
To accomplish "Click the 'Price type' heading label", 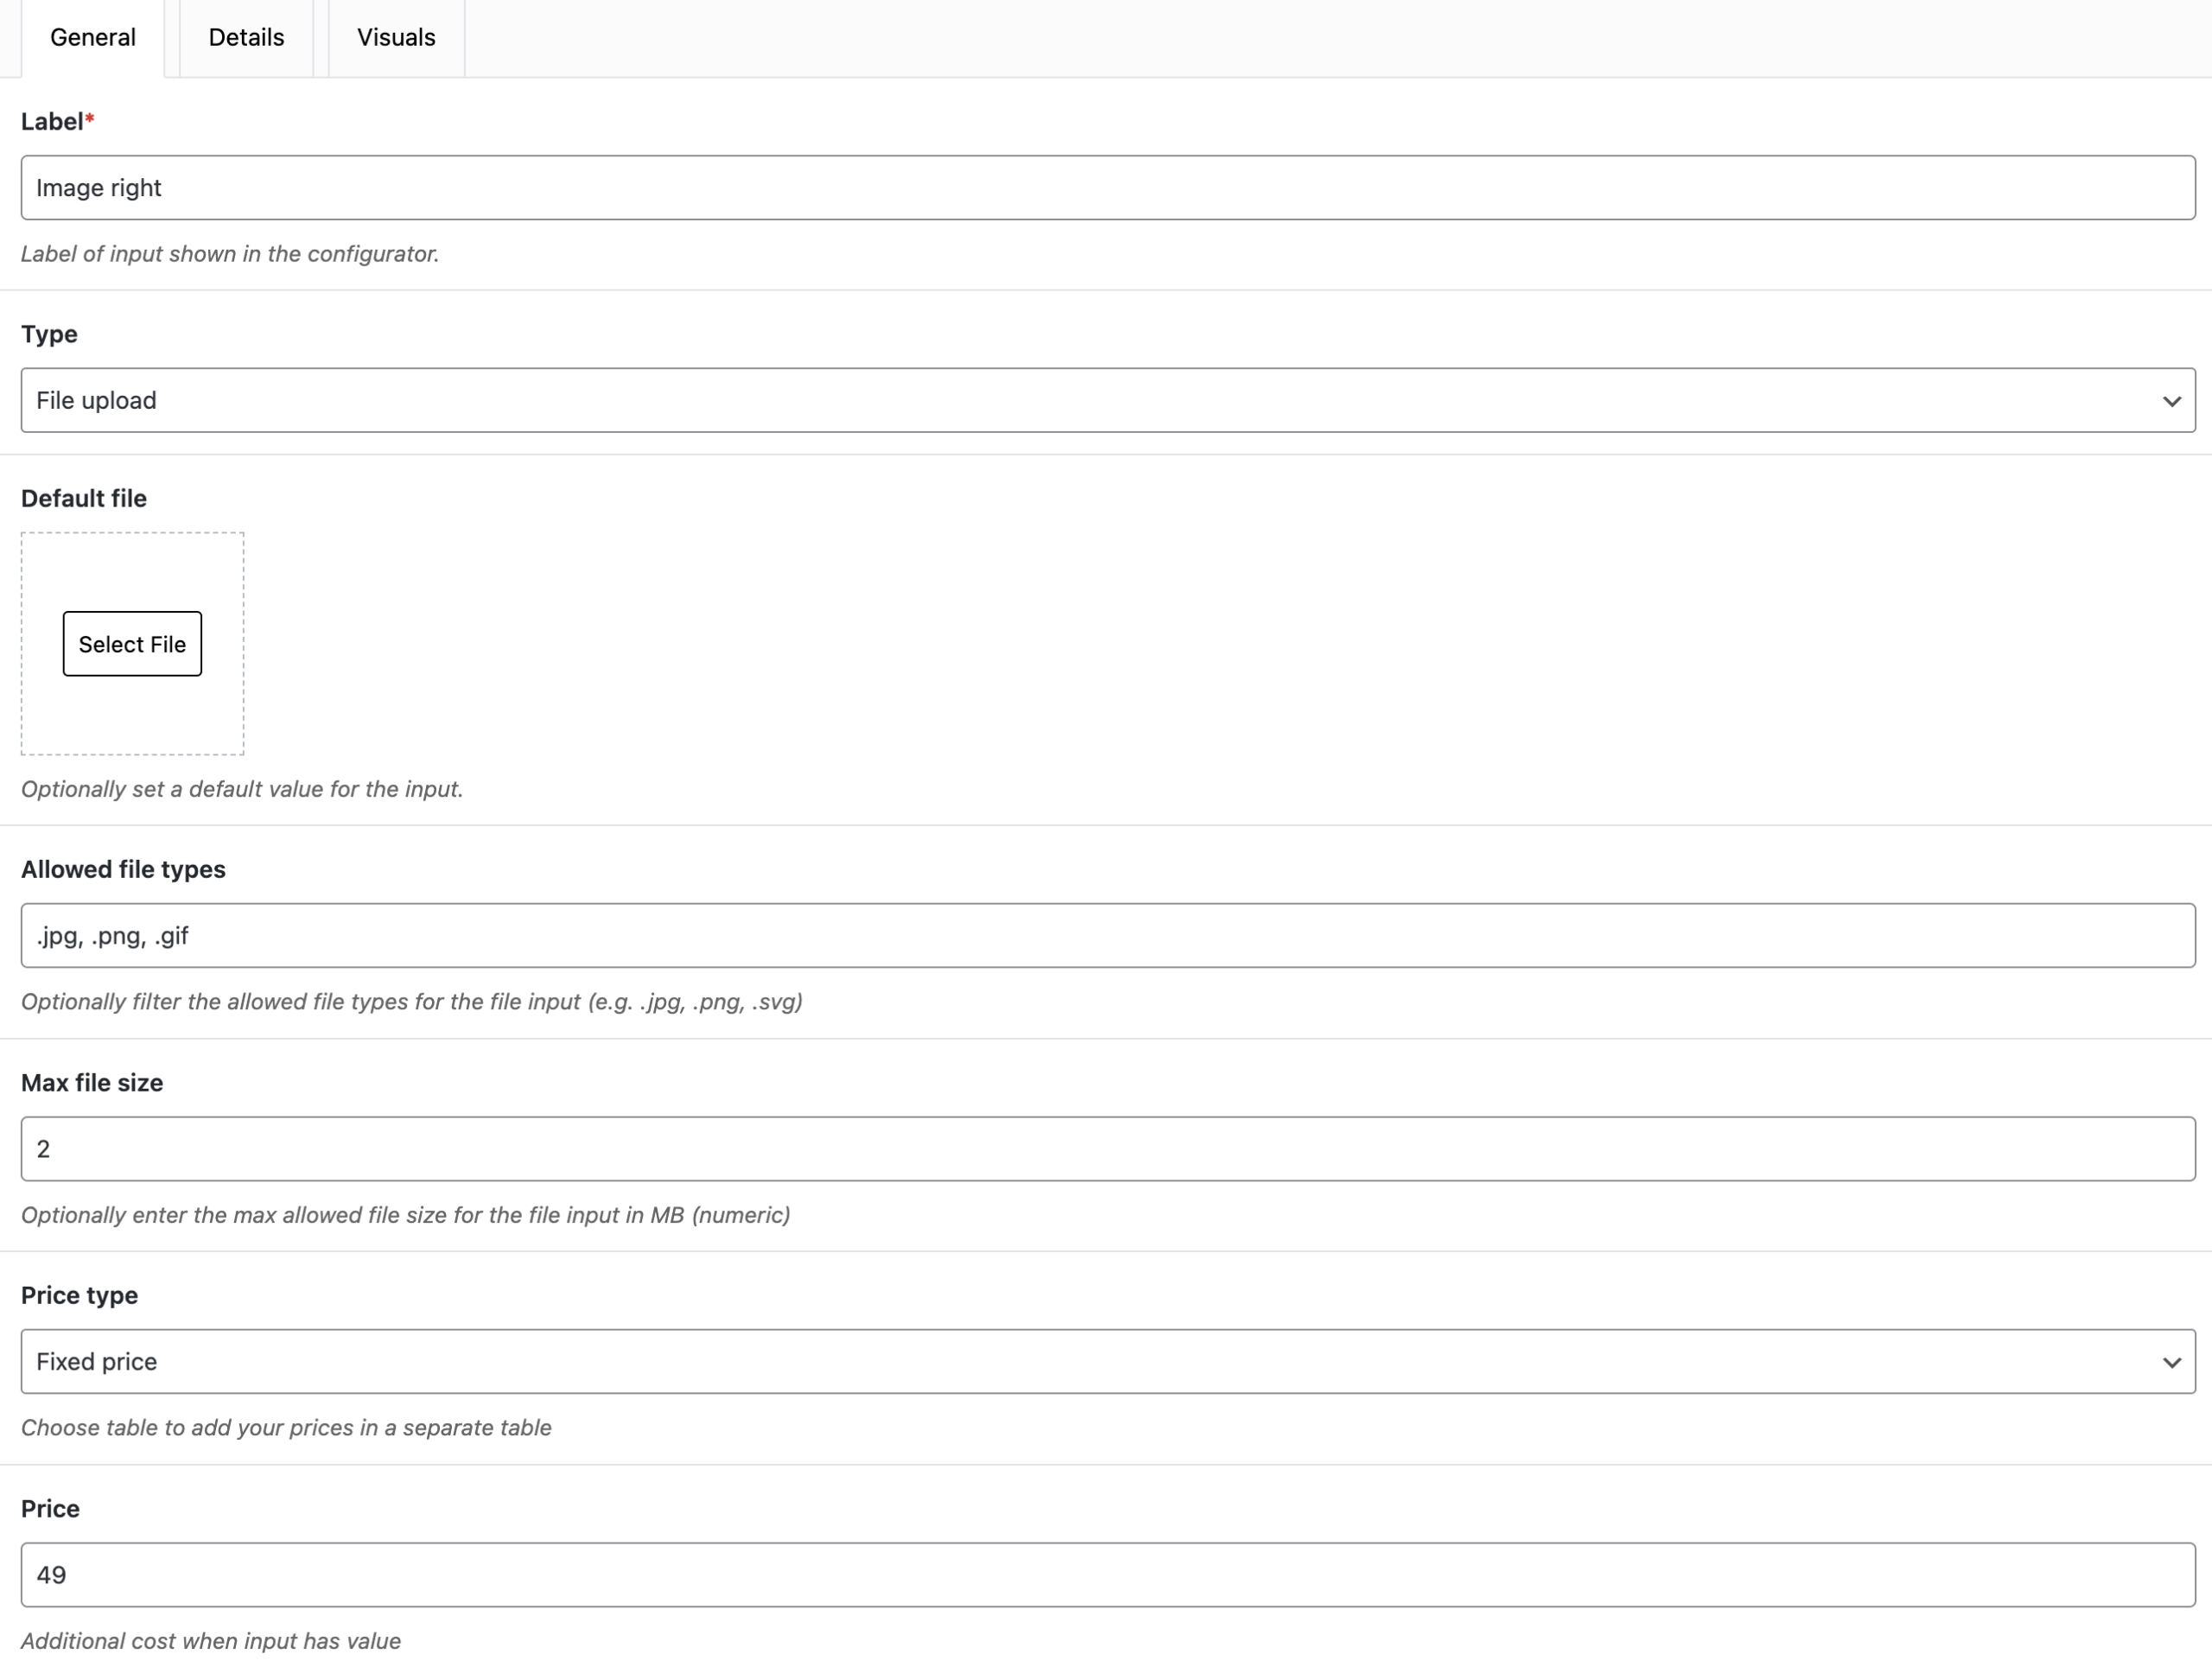I will coord(79,1295).
